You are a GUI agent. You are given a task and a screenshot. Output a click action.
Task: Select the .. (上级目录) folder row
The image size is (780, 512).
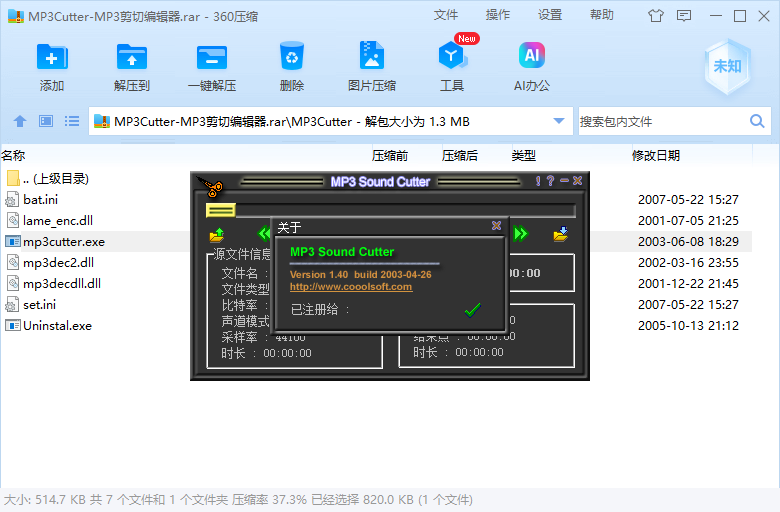pyautogui.click(x=48, y=179)
